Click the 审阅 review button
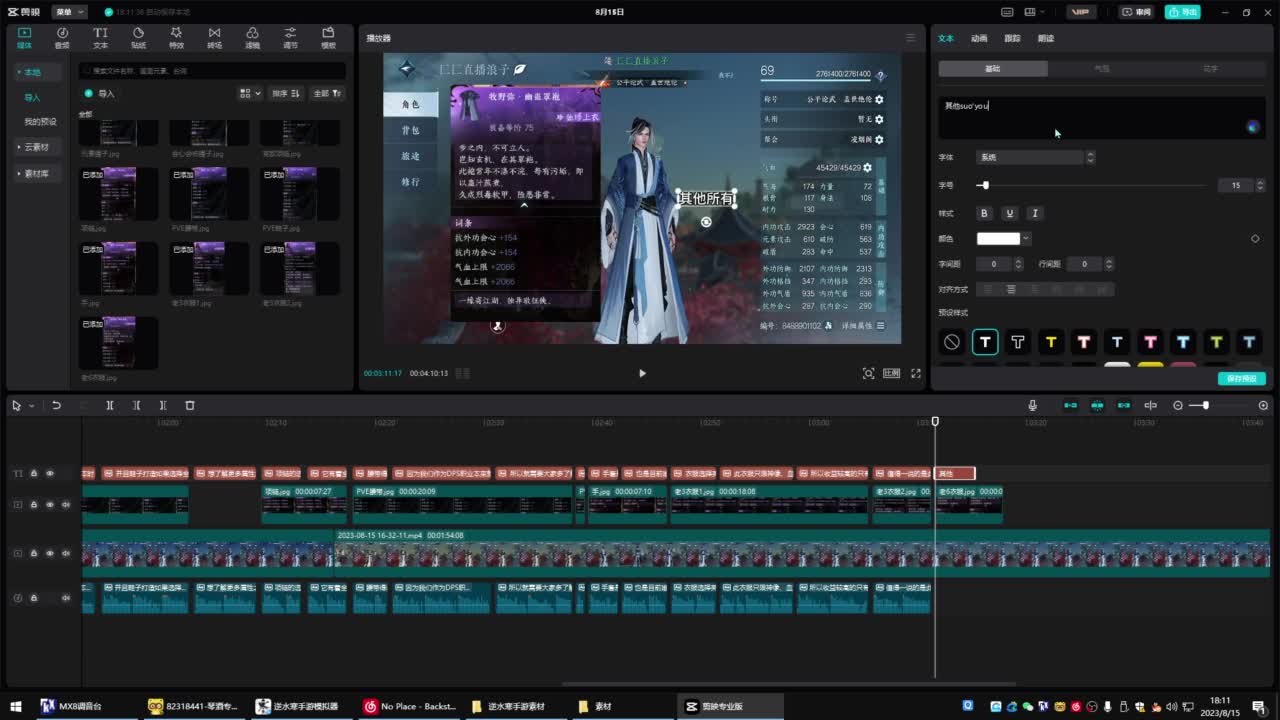The height and width of the screenshot is (720, 1280). click(x=1138, y=12)
